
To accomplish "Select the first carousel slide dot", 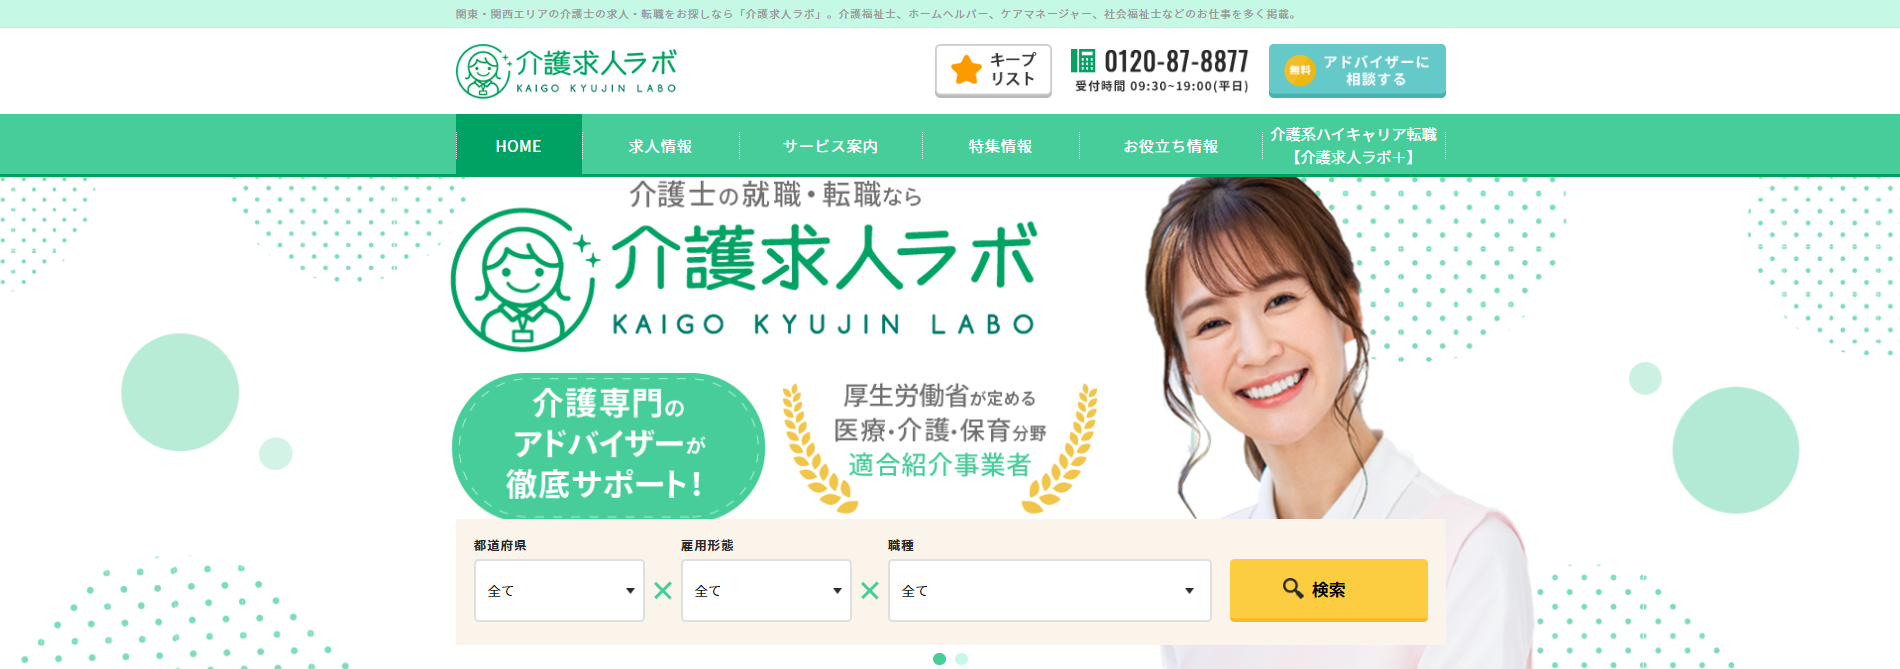I will click(x=939, y=658).
